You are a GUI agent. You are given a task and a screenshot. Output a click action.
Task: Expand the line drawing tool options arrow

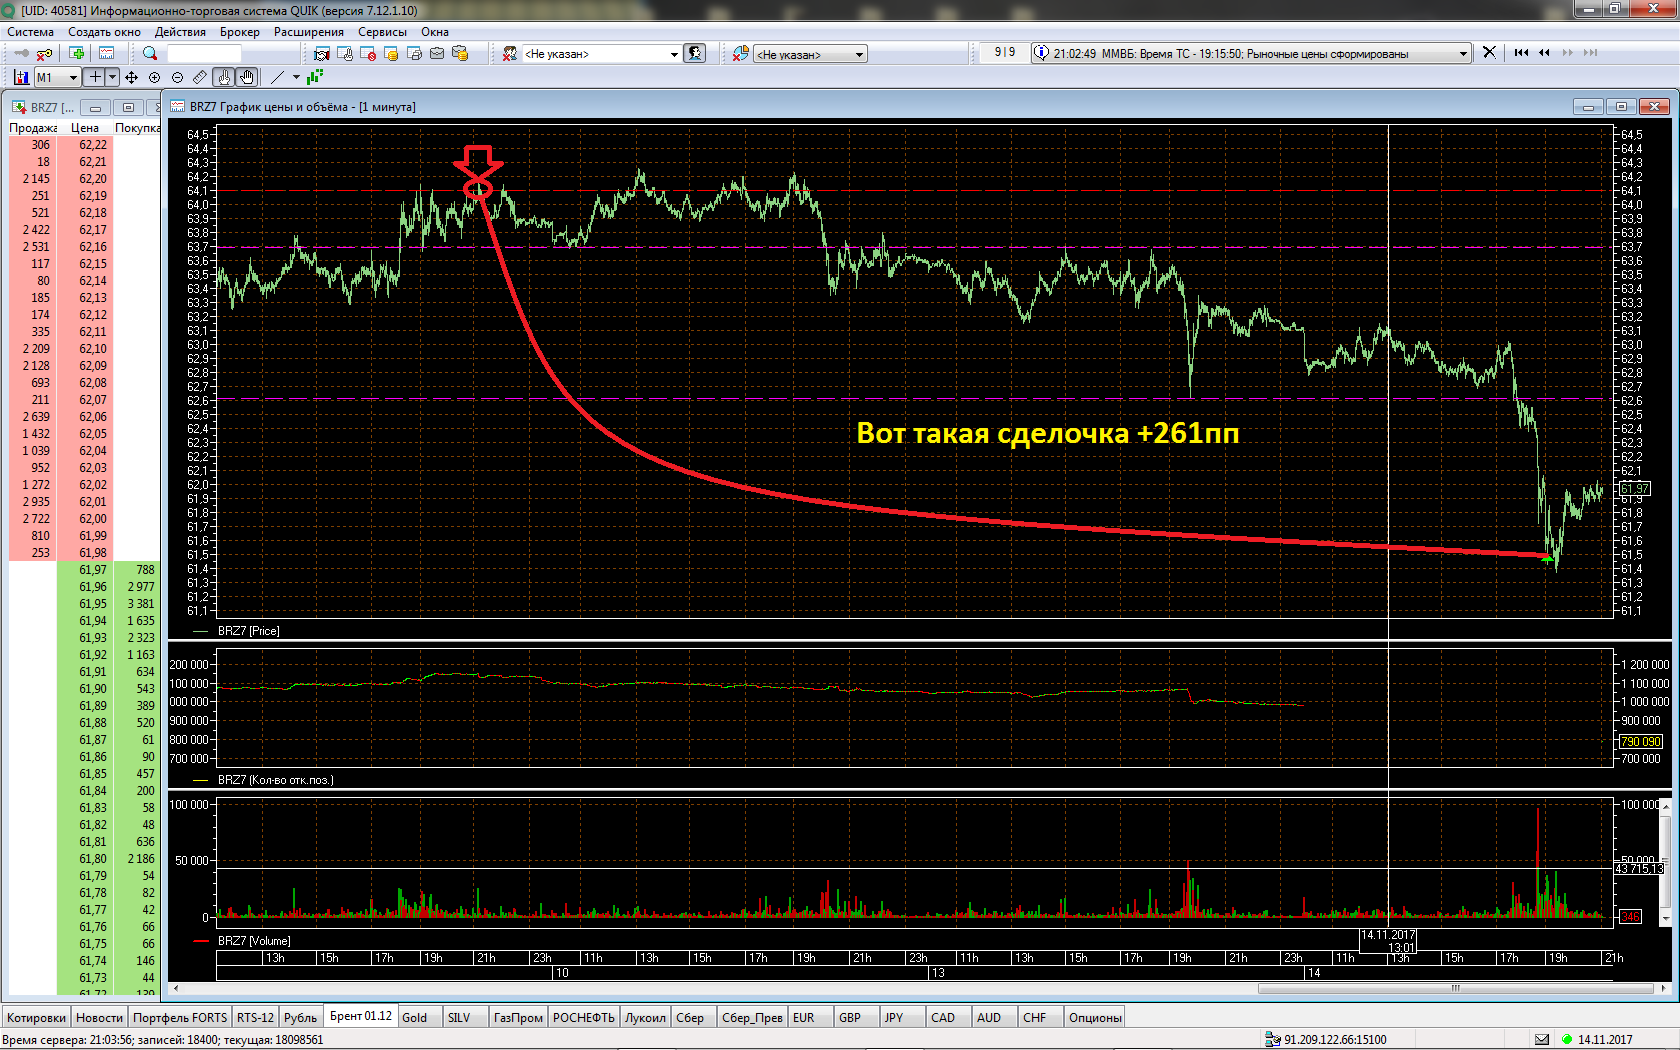click(296, 77)
